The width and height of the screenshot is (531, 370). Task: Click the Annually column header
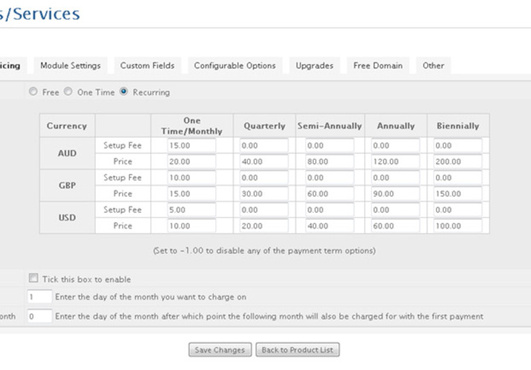tap(396, 126)
